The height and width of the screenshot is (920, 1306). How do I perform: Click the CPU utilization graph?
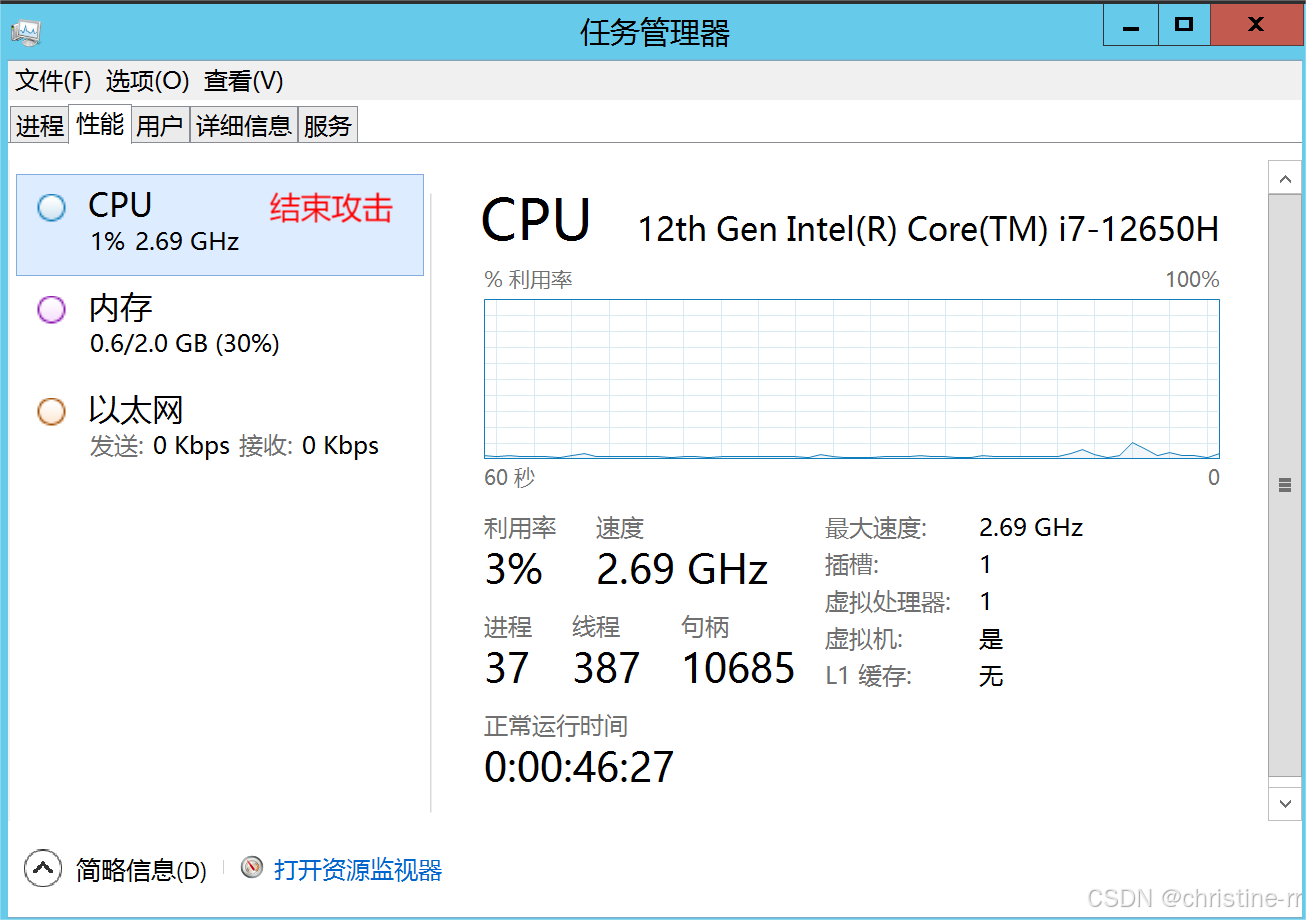(x=852, y=379)
